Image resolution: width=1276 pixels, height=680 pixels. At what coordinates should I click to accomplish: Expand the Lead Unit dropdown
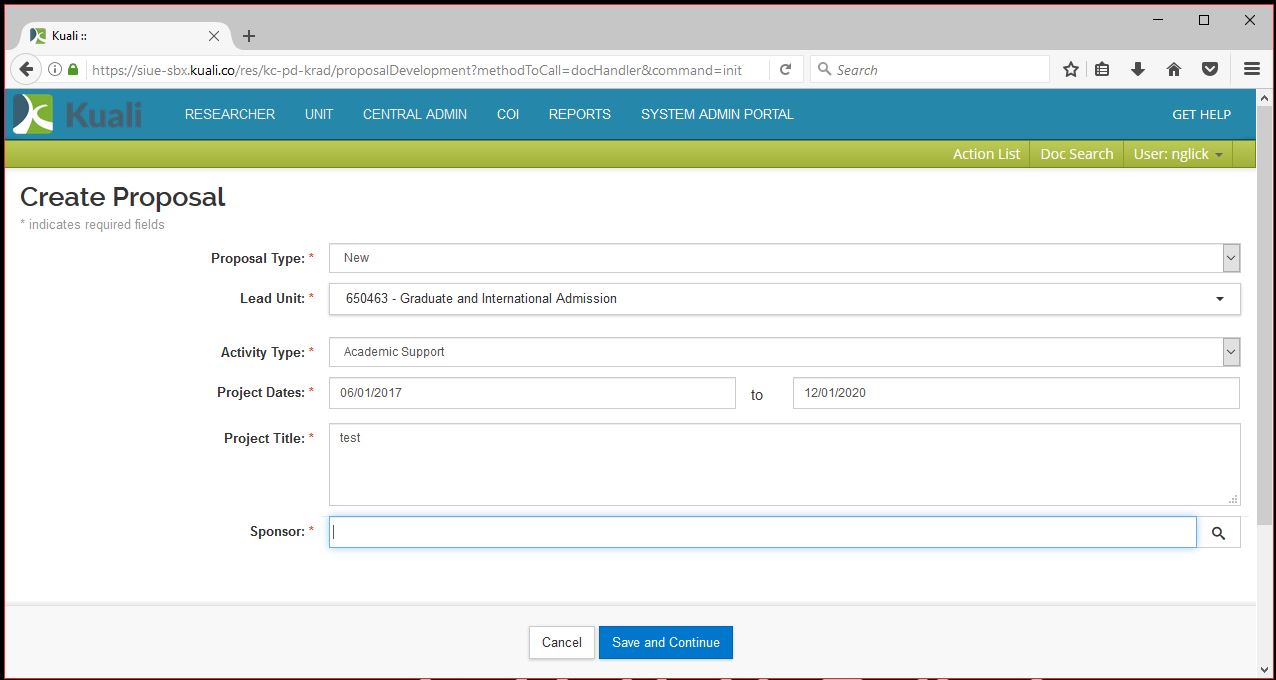[1219, 299]
